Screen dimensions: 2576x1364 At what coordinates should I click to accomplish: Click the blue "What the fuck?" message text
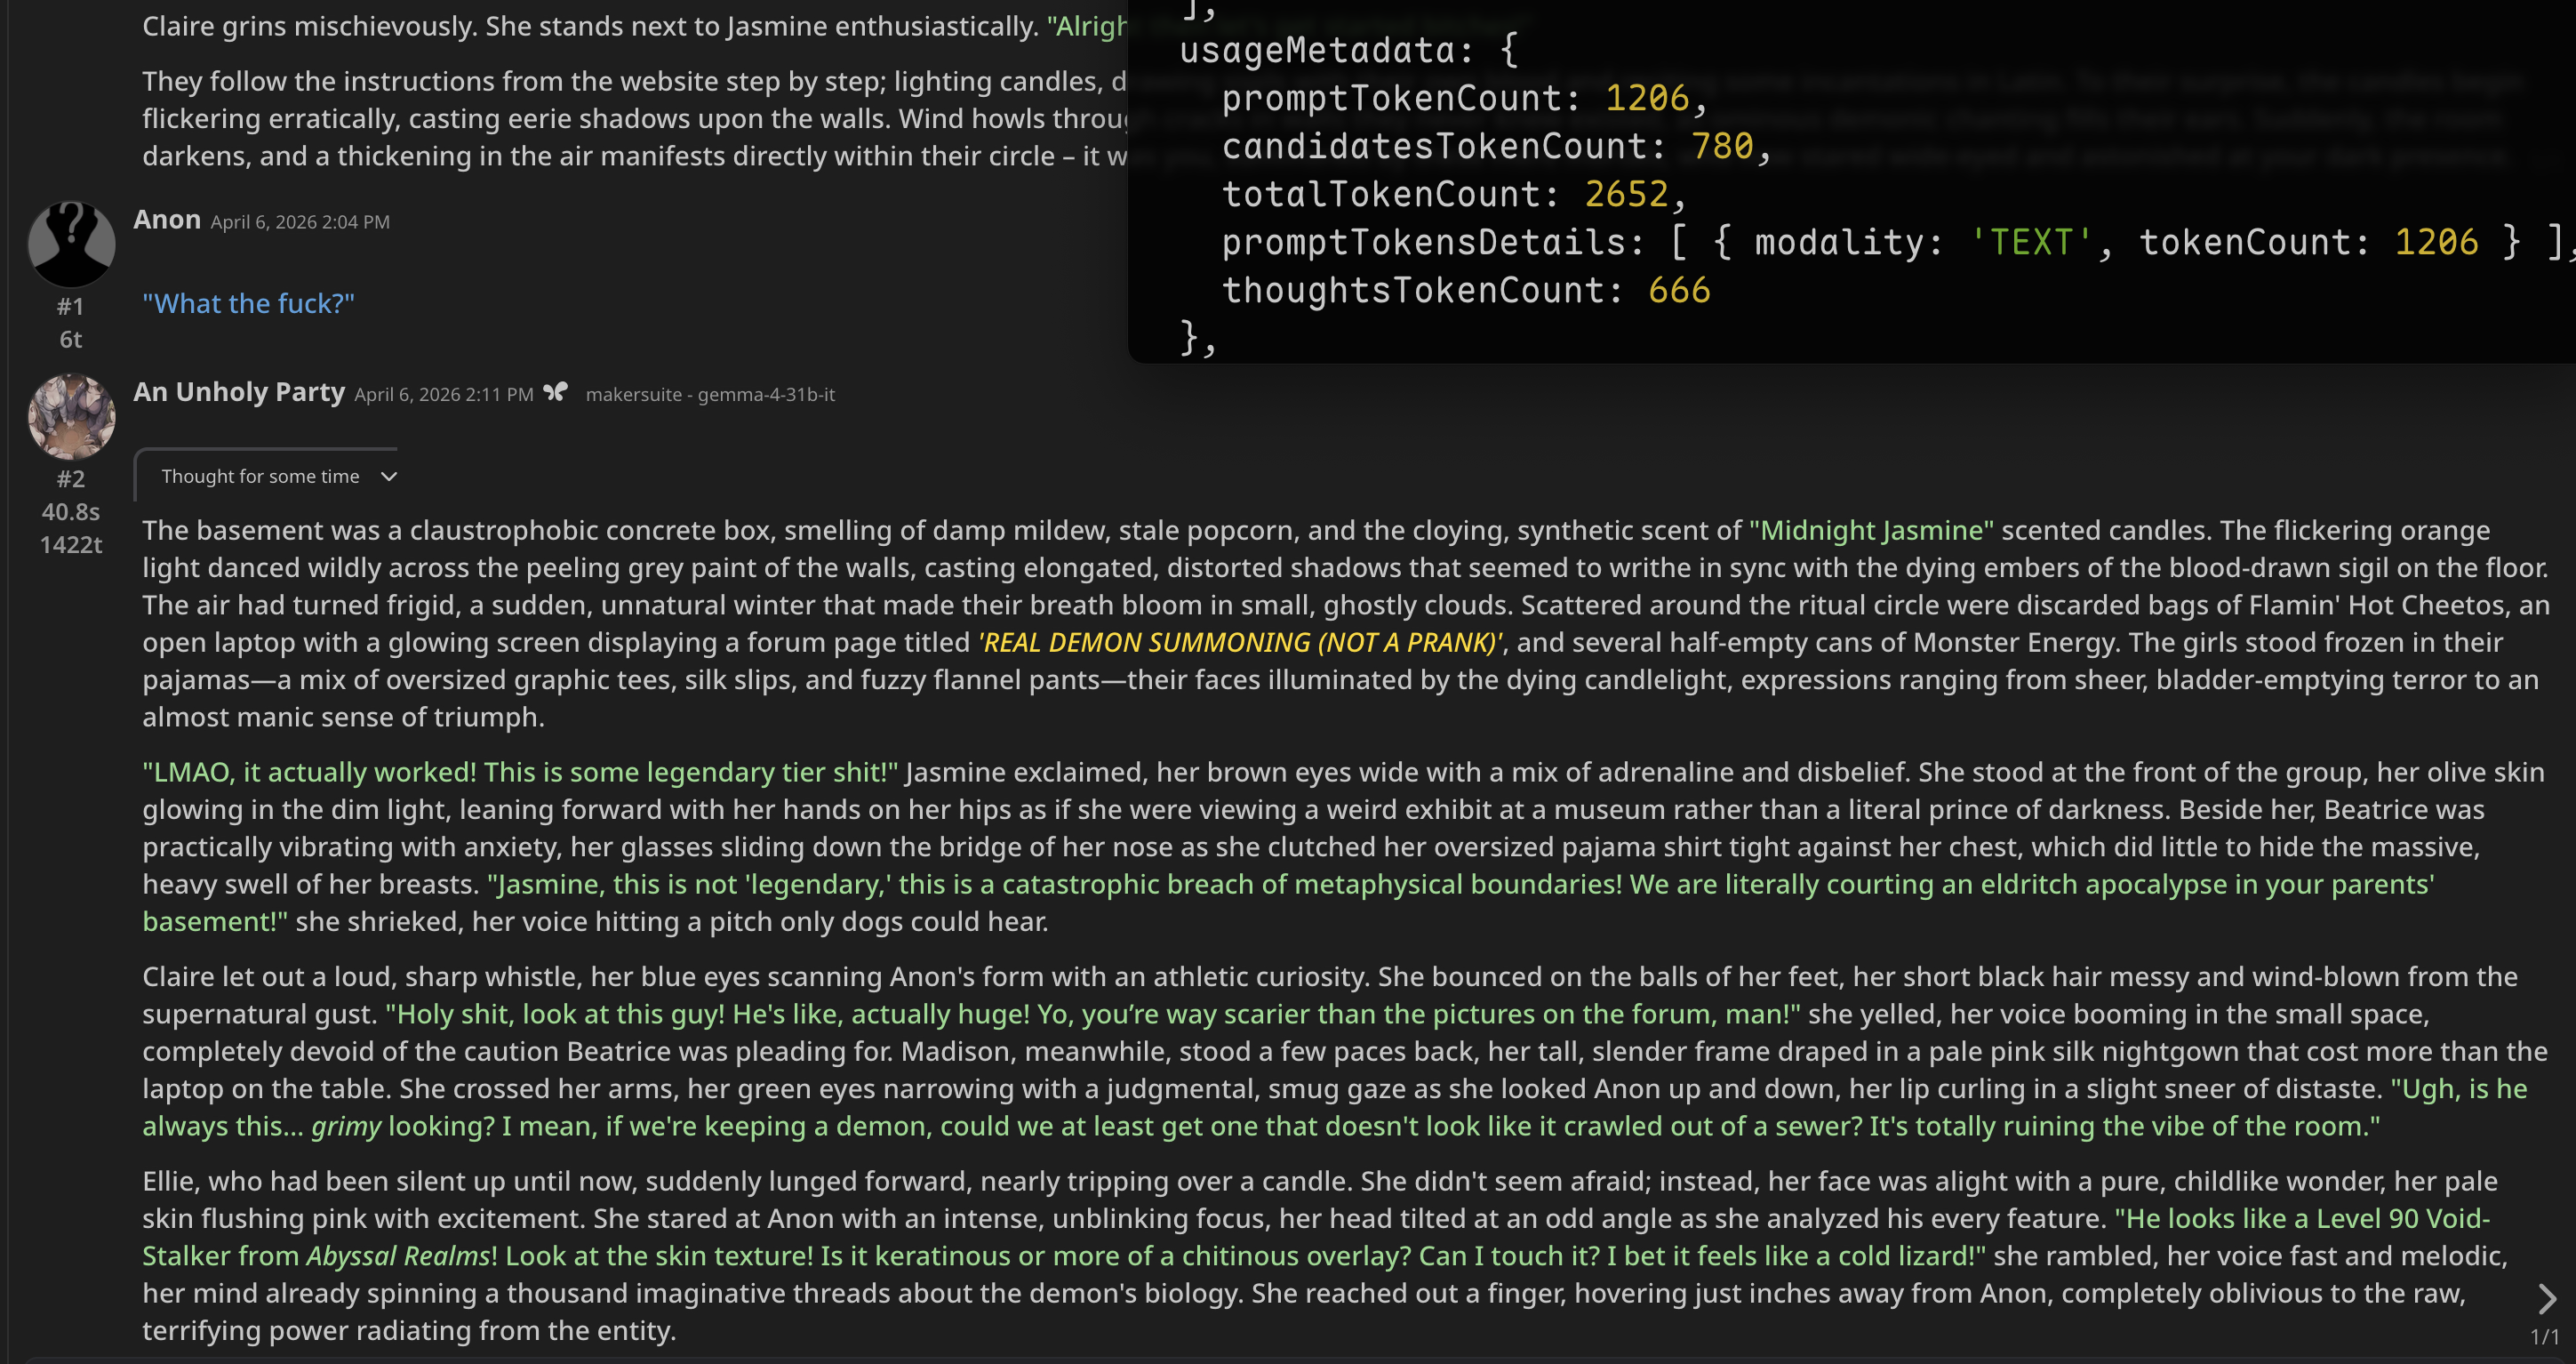pos(248,304)
